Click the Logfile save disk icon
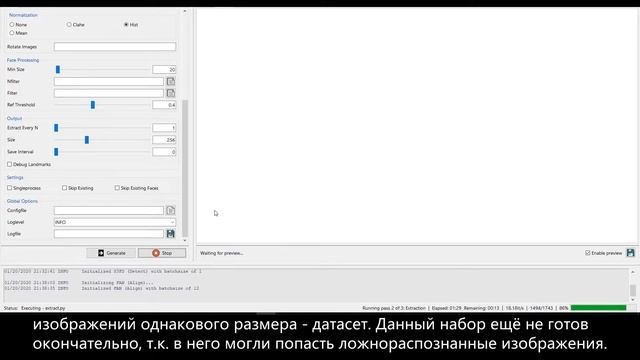This screenshot has width=640, height=360. coord(171,233)
